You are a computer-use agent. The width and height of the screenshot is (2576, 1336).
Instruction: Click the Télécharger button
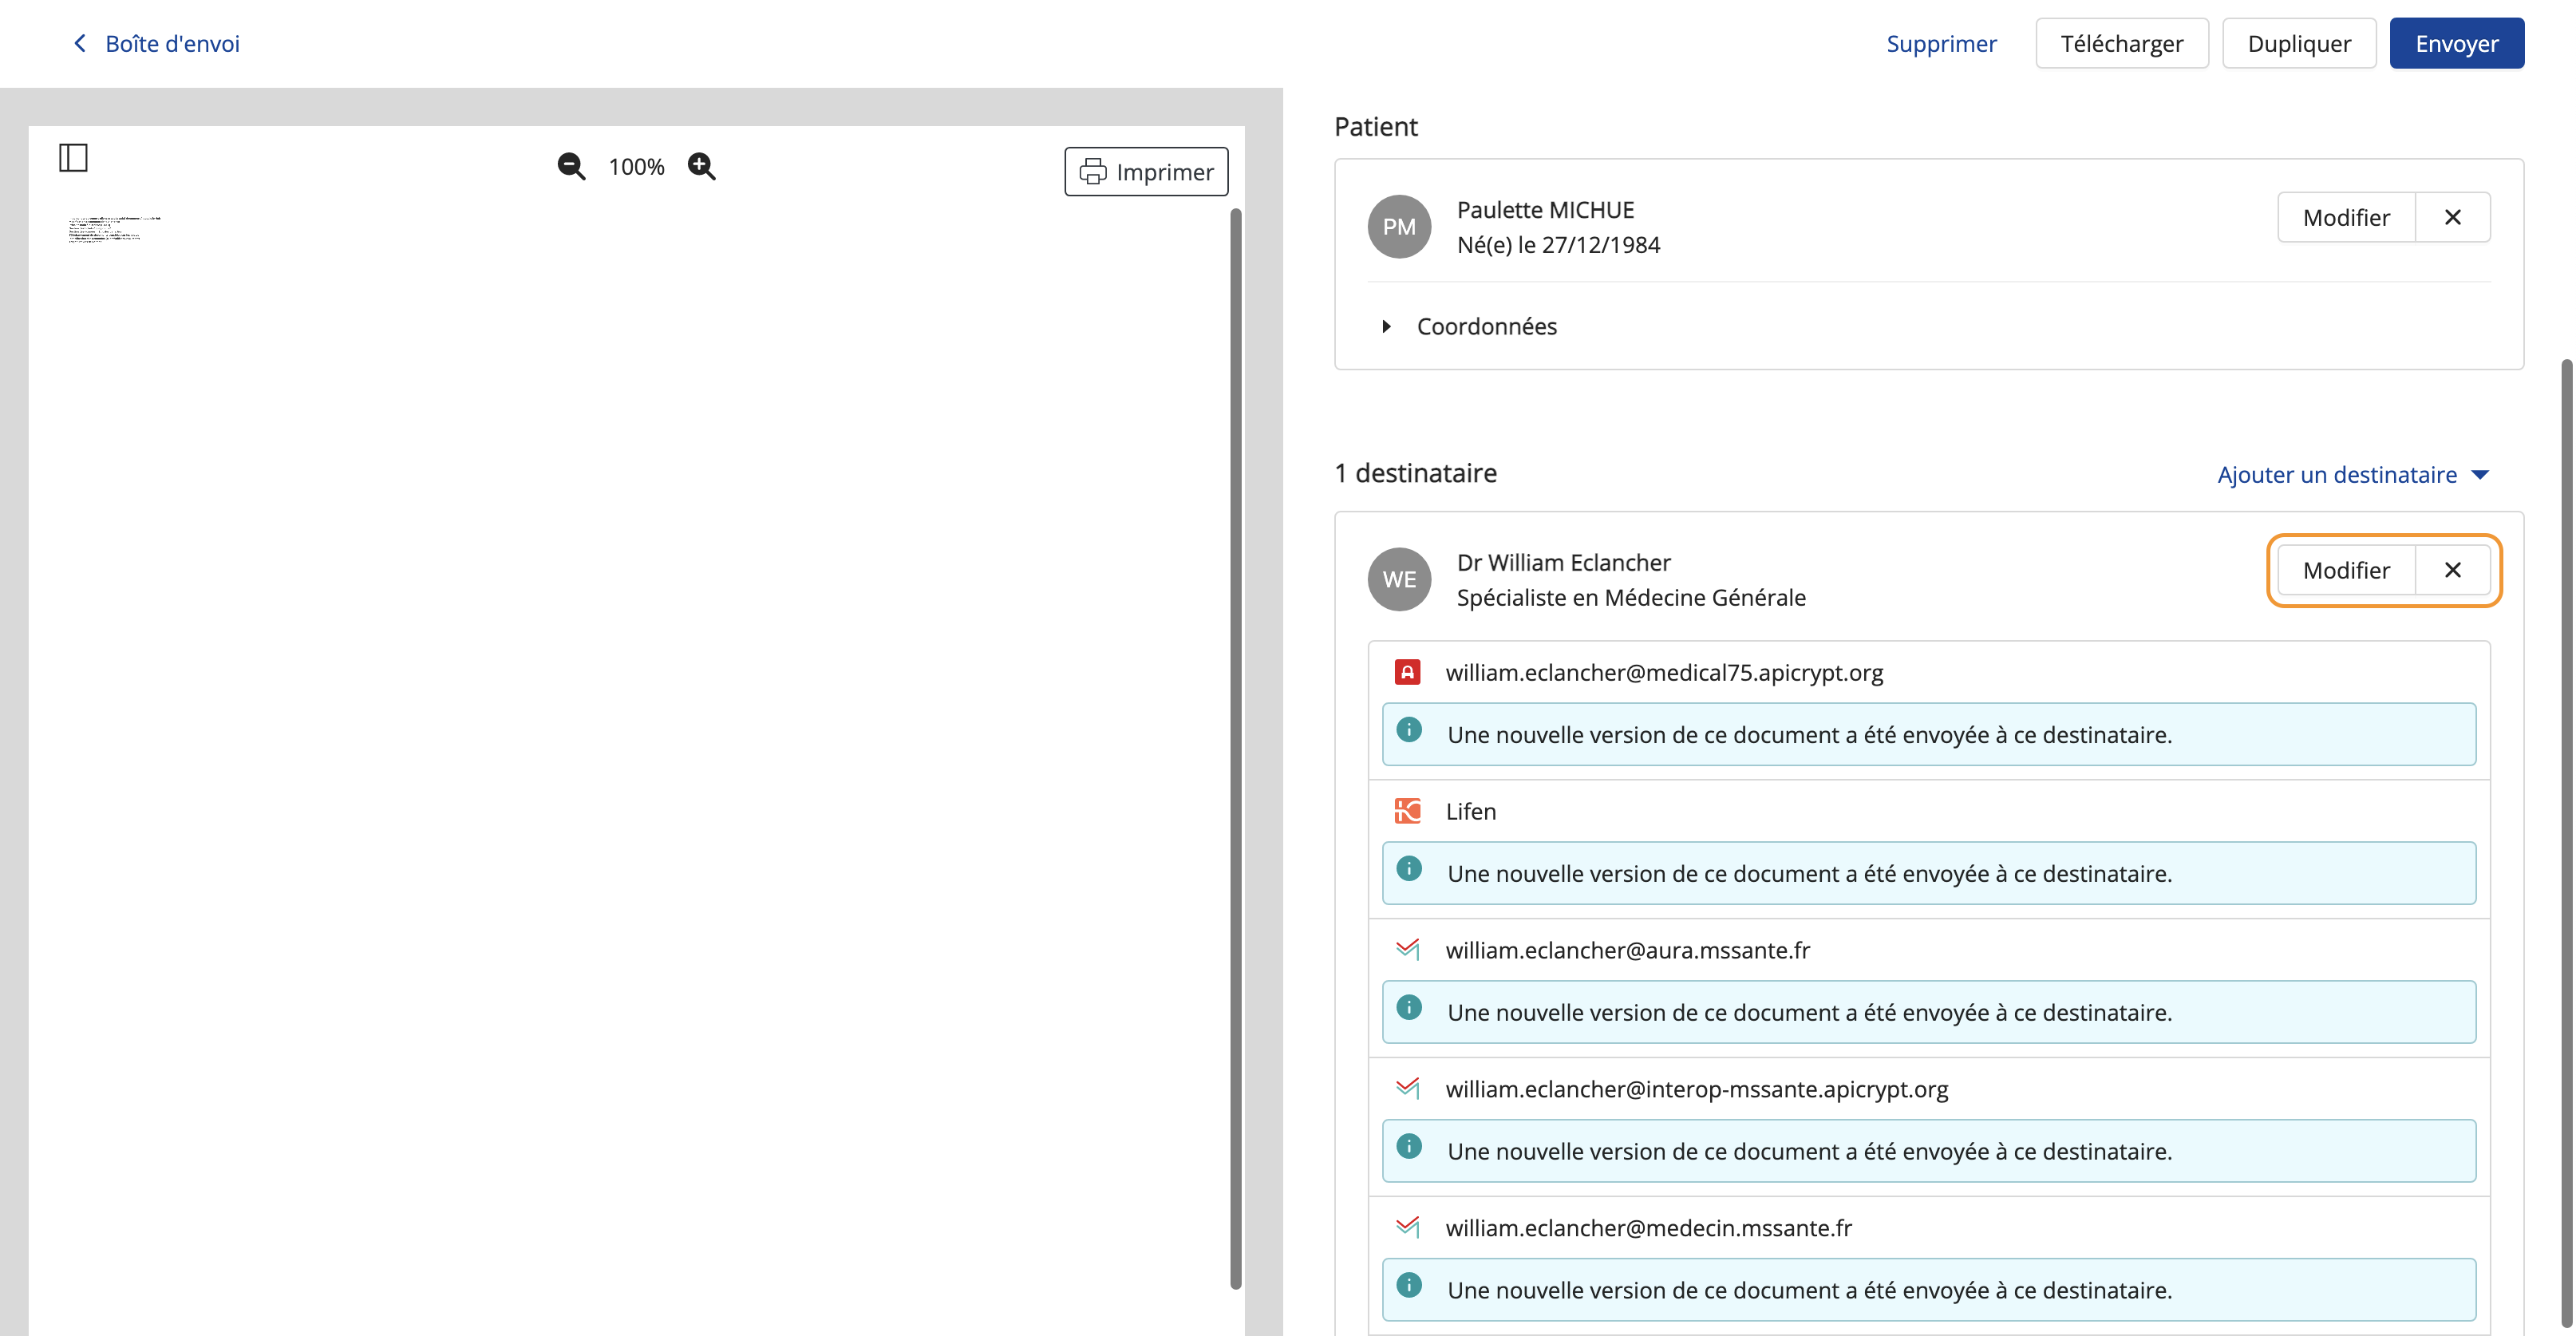point(2121,43)
